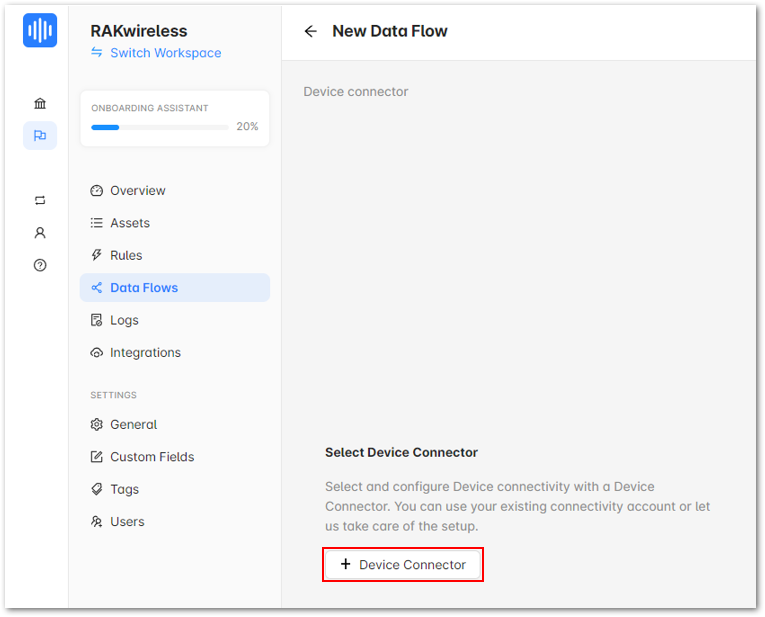Click the Switch Workspace link
This screenshot has width=765, height=617.
coord(165,53)
